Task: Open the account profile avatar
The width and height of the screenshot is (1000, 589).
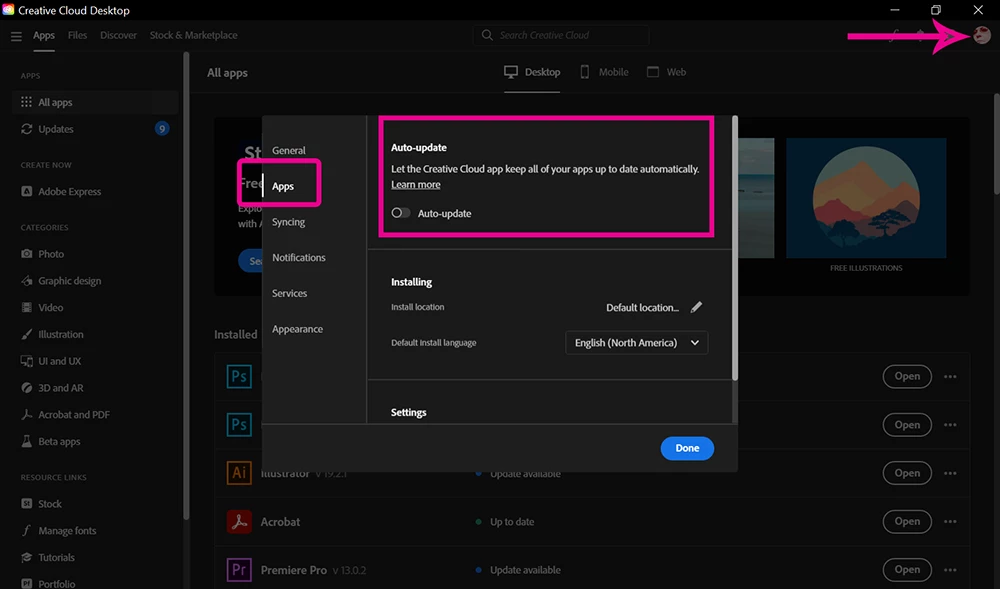Action: [982, 35]
